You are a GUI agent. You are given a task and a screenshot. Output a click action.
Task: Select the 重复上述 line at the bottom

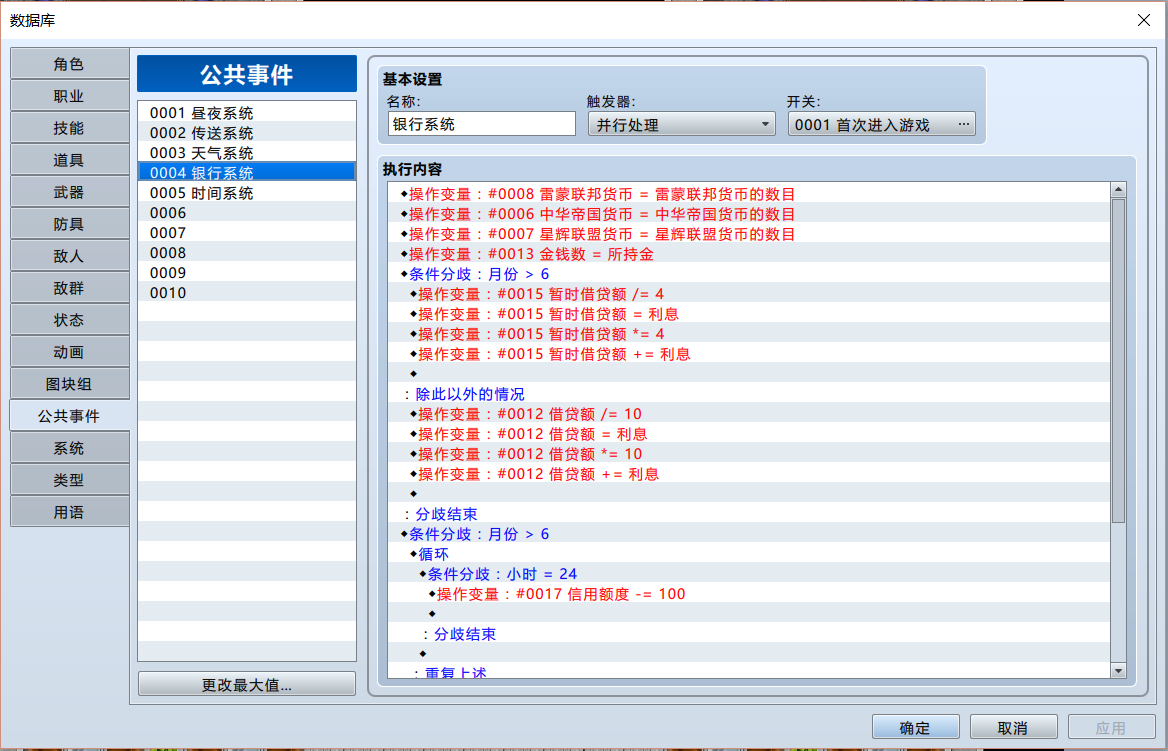tap(749, 672)
